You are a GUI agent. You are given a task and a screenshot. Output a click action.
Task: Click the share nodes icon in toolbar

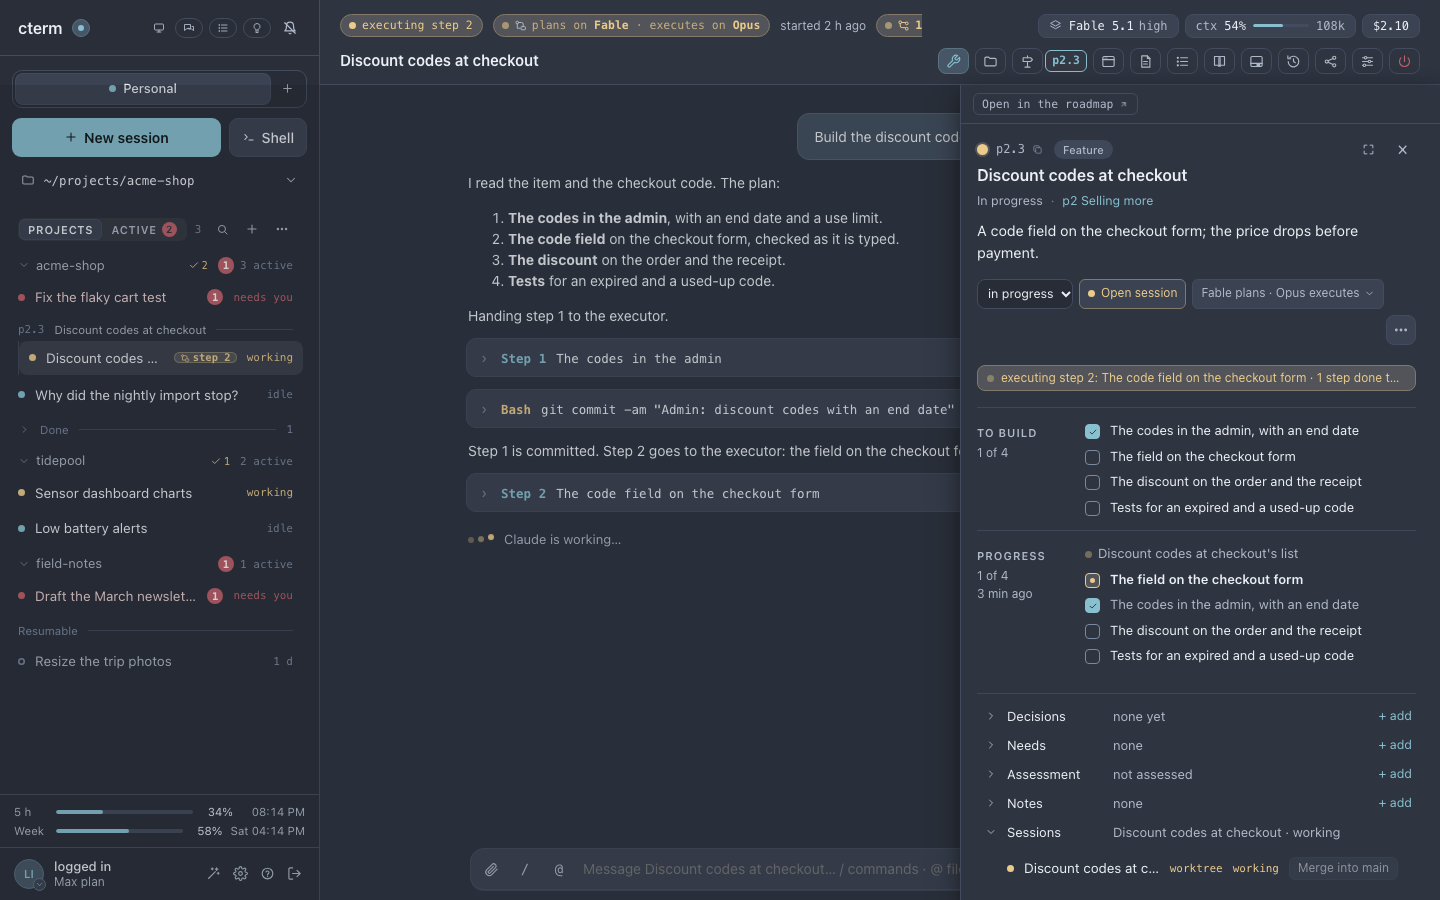pos(1330,61)
